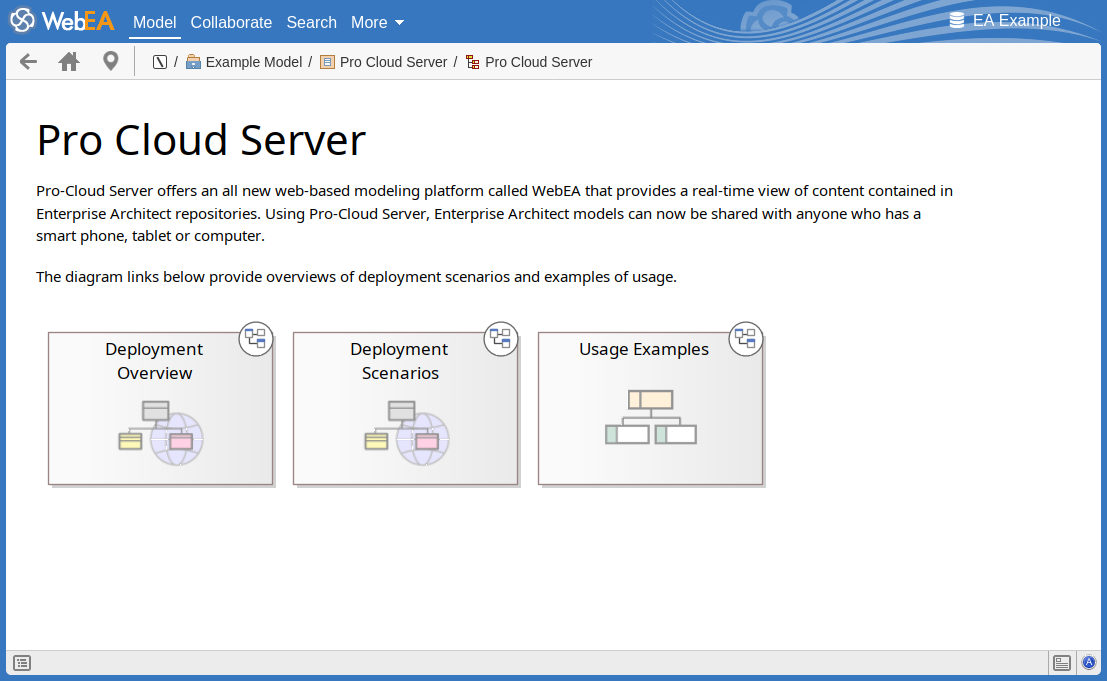1107x681 pixels.
Task: Click the WebEA logo
Action: 62,21
